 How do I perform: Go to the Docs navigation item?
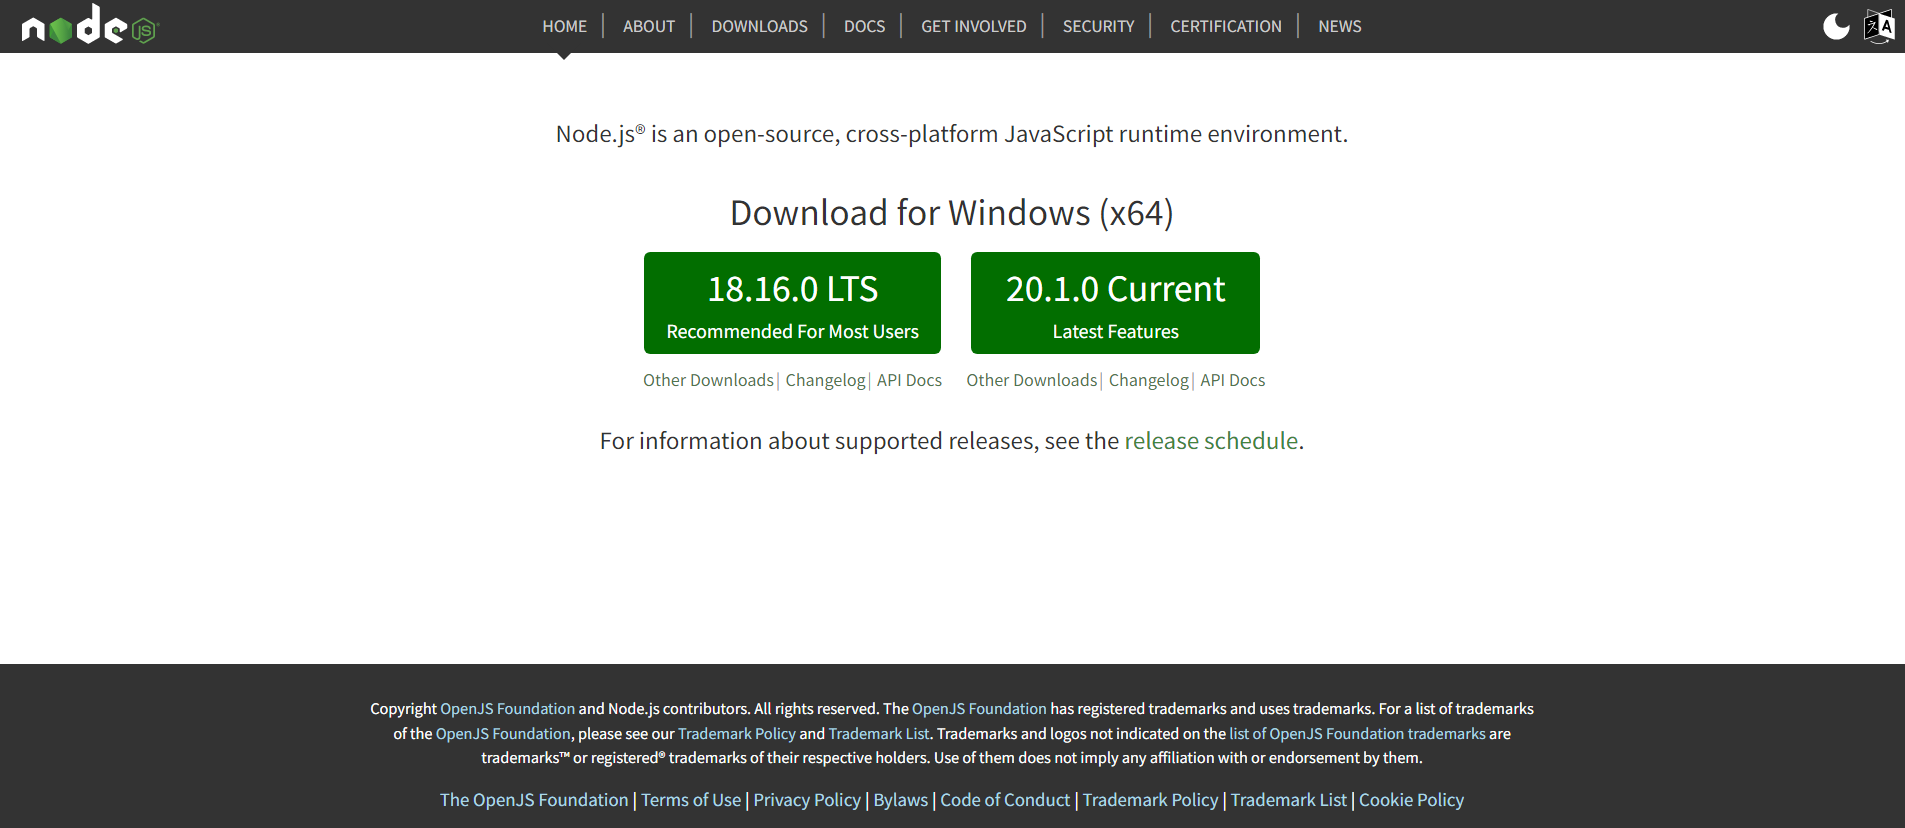tap(864, 26)
